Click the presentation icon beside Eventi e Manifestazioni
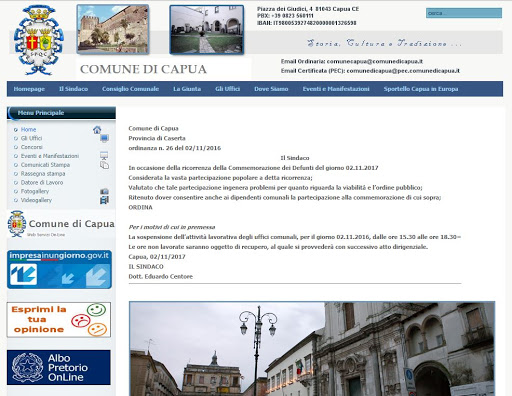512x396 pixels. point(104,156)
